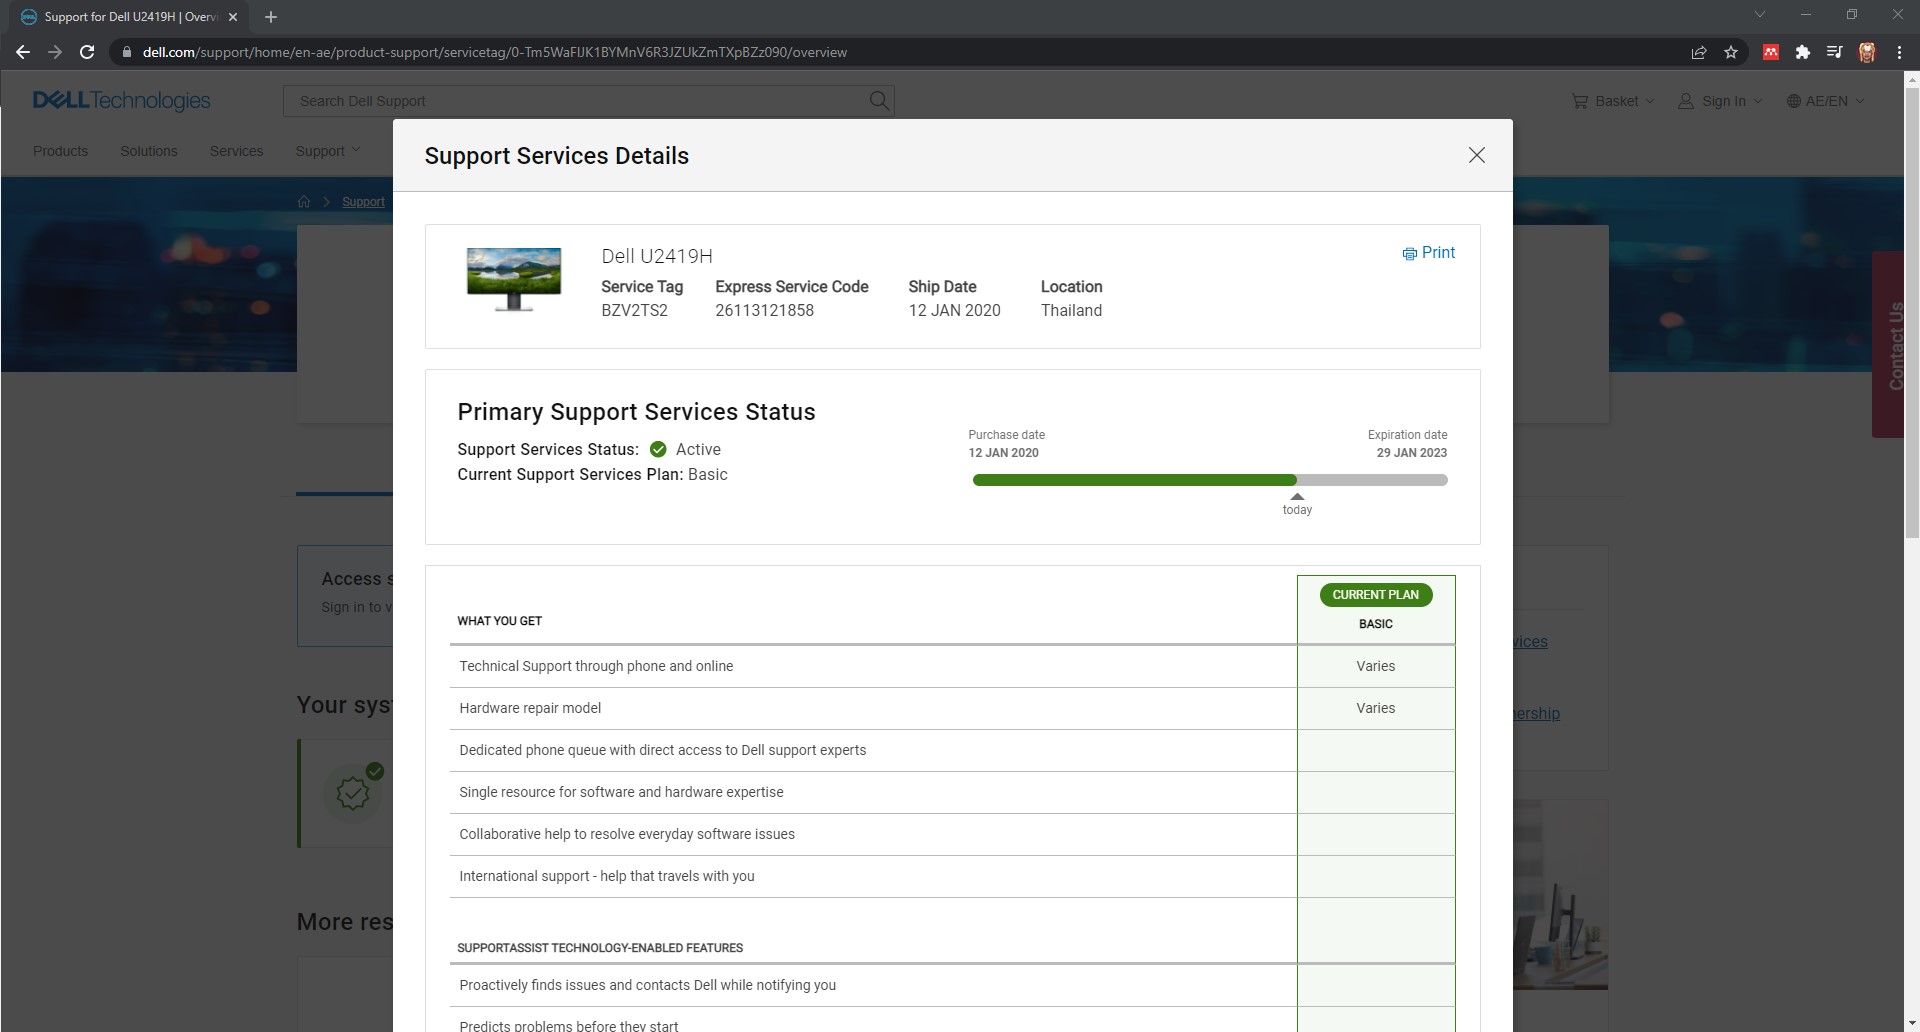Click the padlock site info icon

[127, 52]
